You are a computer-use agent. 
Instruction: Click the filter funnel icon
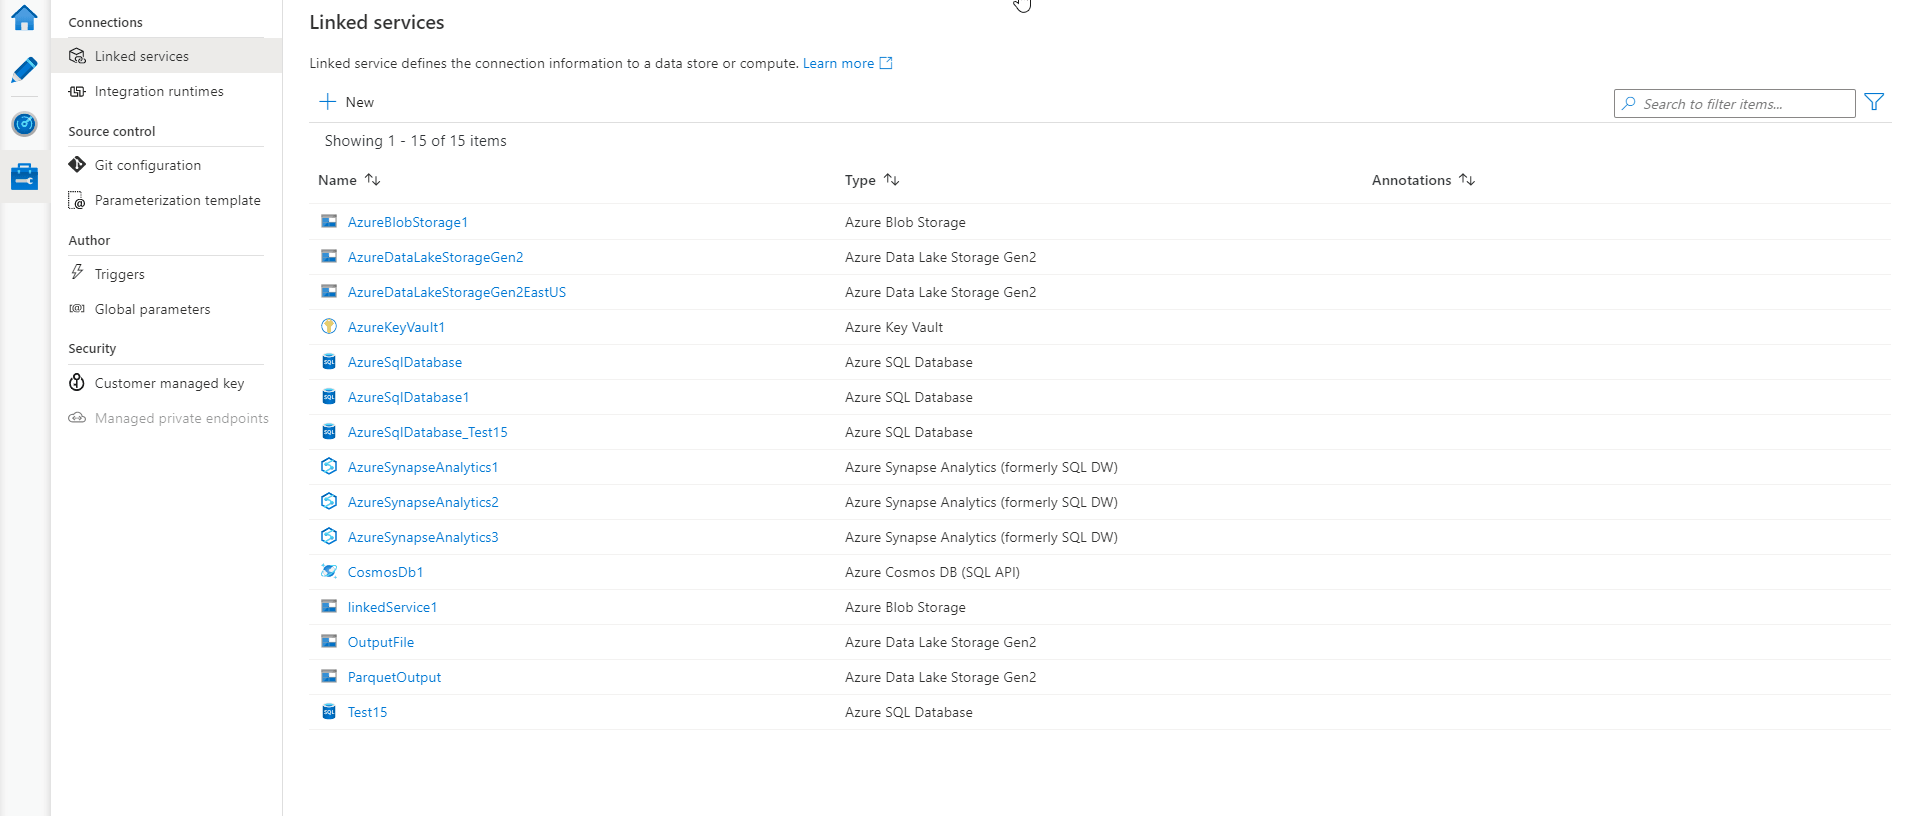tap(1874, 102)
